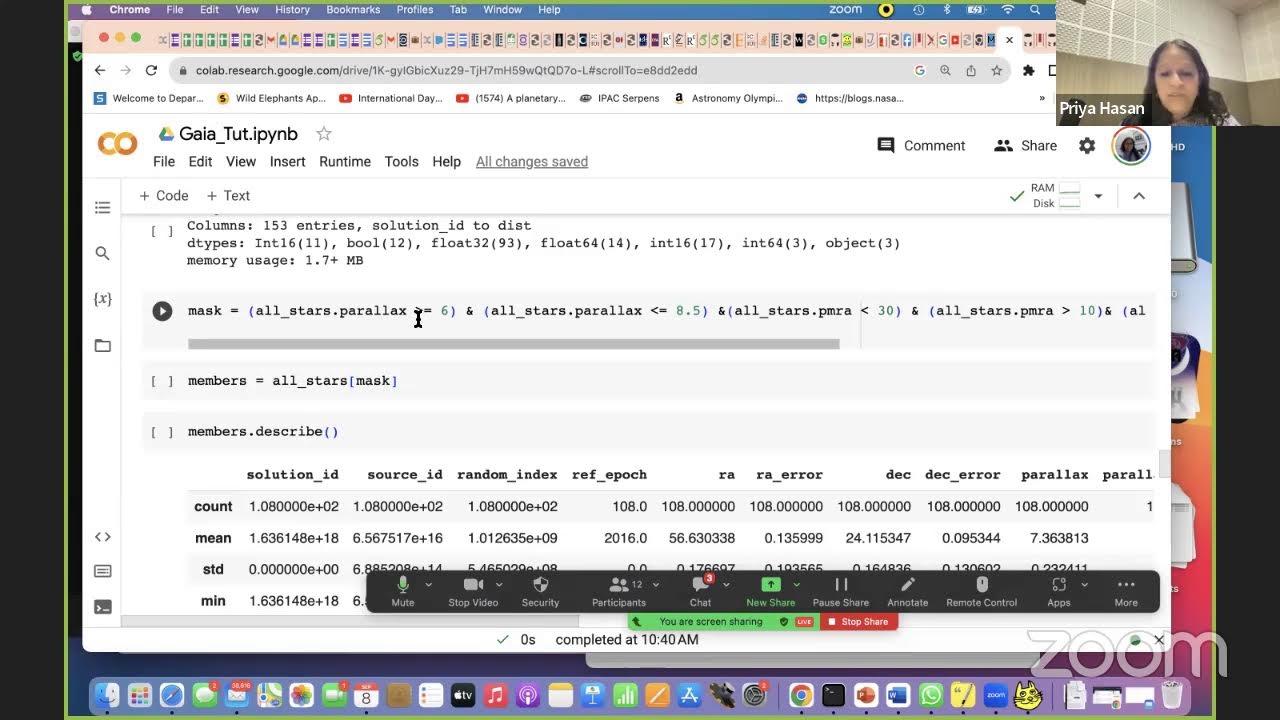Click Wi-Fi icon in the menu bar
The image size is (1280, 720).
pos(1007,9)
